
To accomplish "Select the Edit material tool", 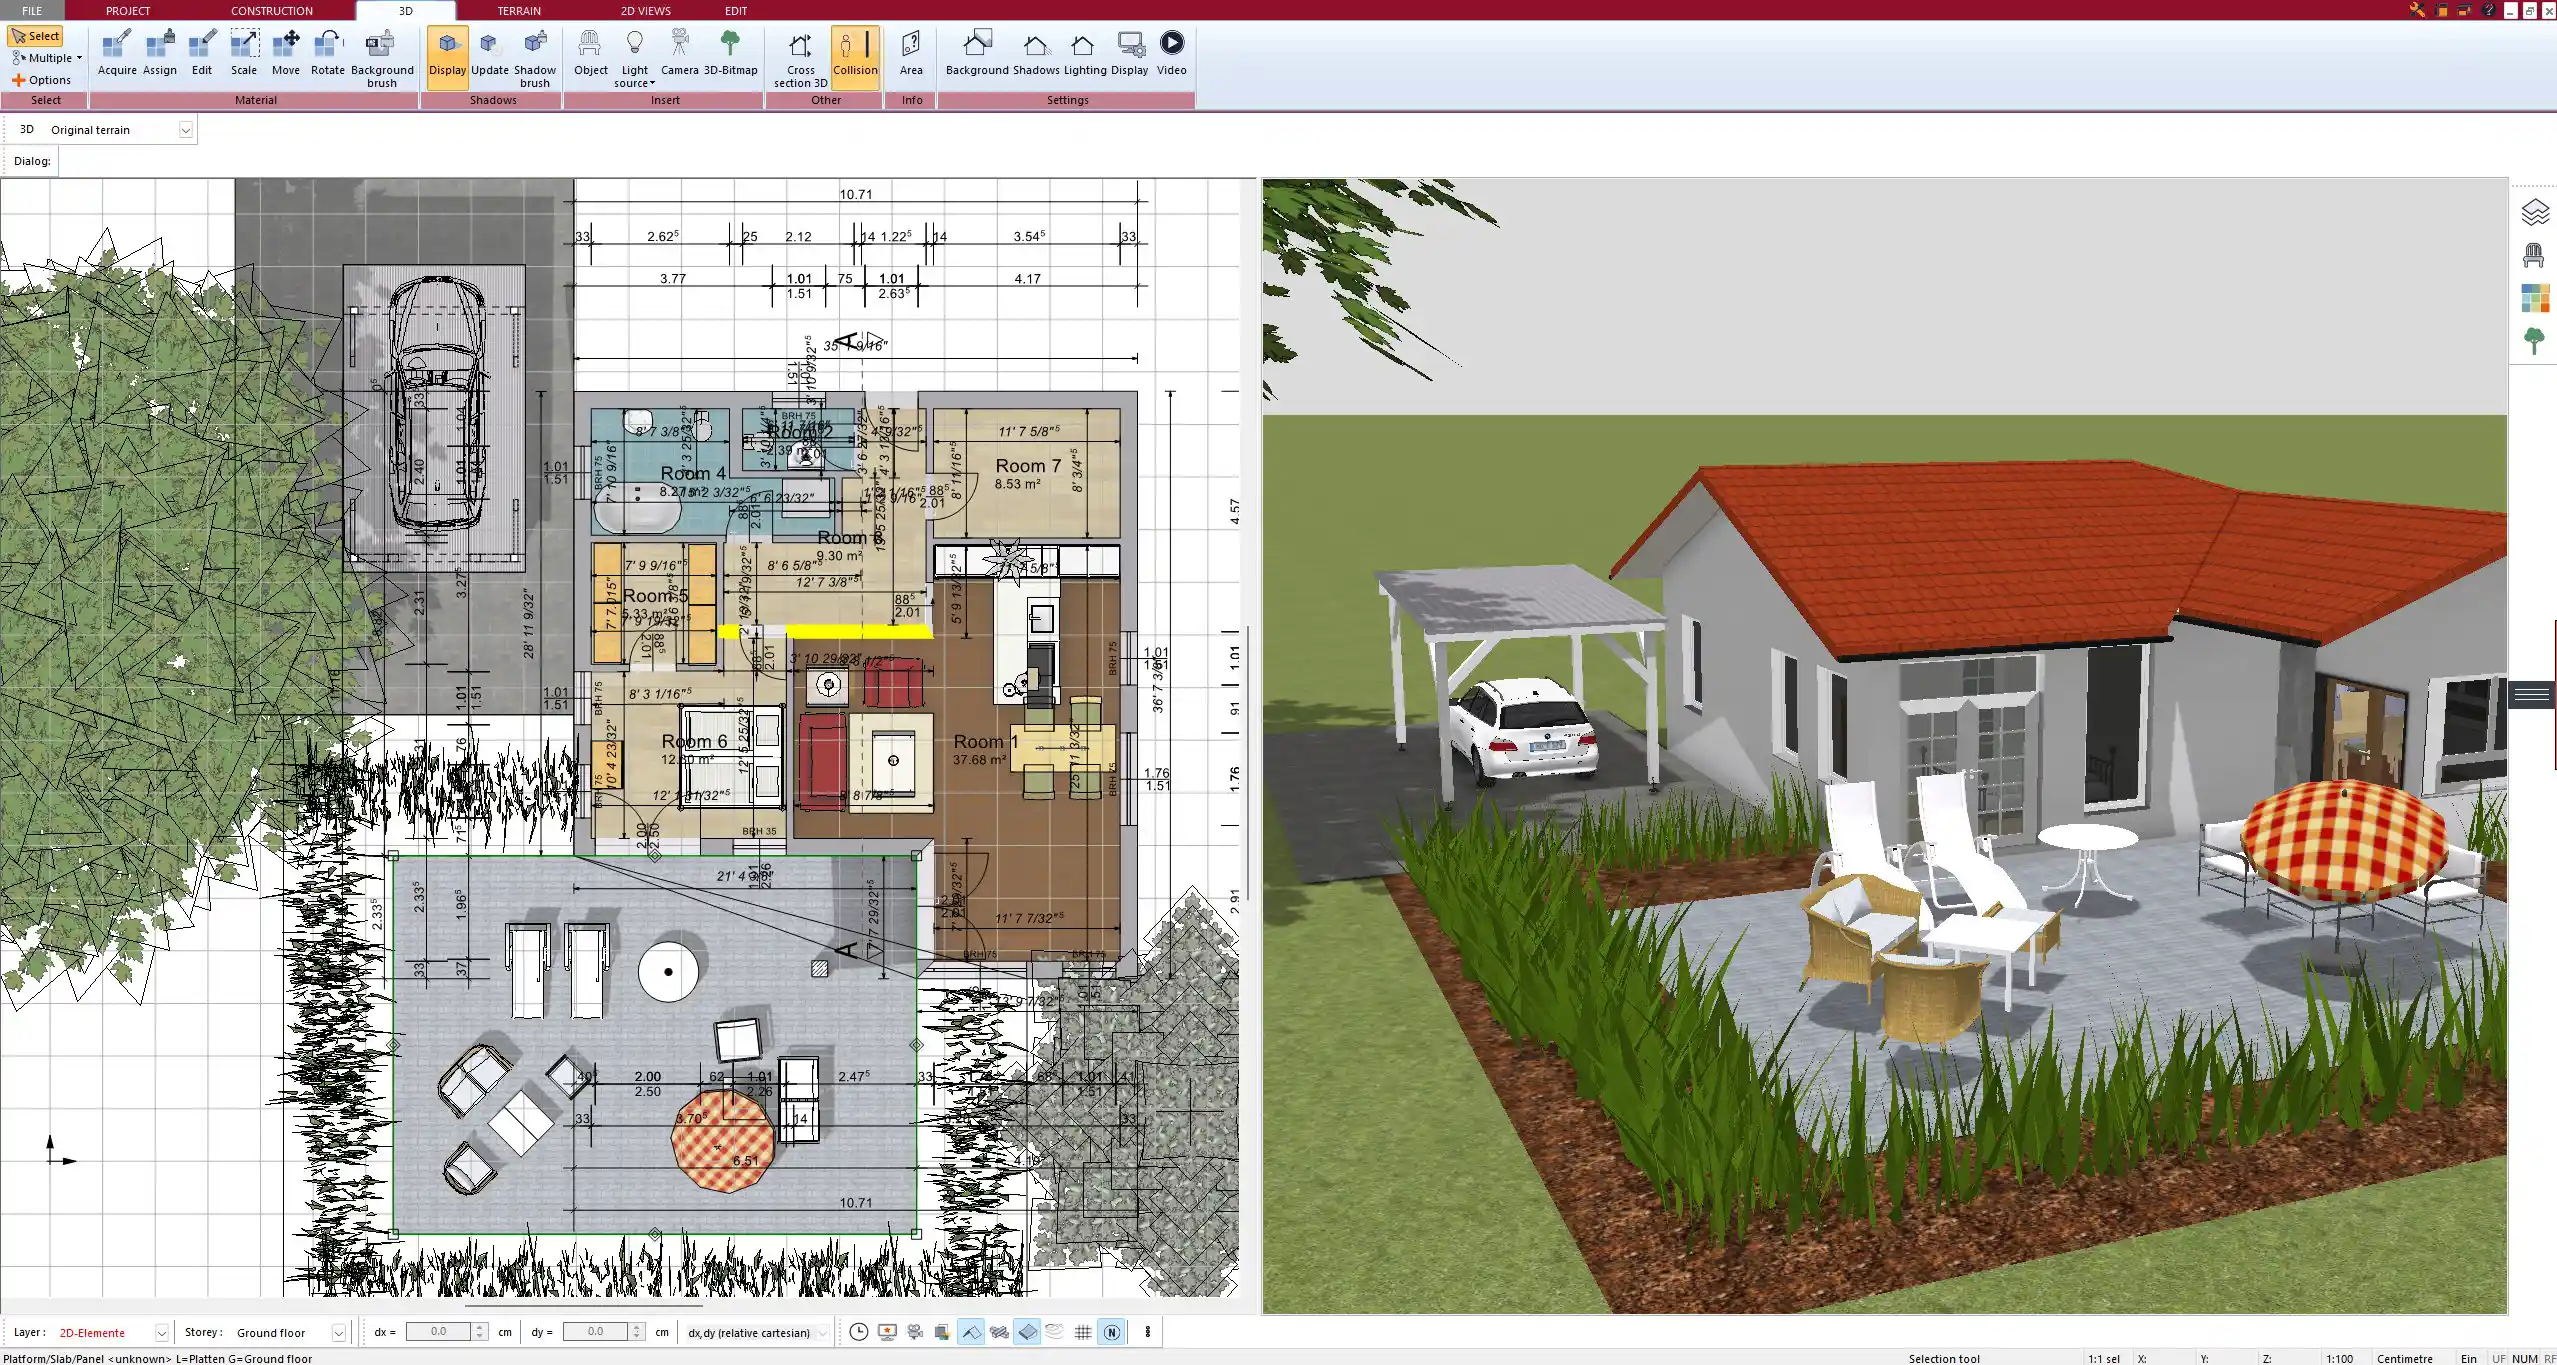I will pyautogui.click(x=202, y=53).
